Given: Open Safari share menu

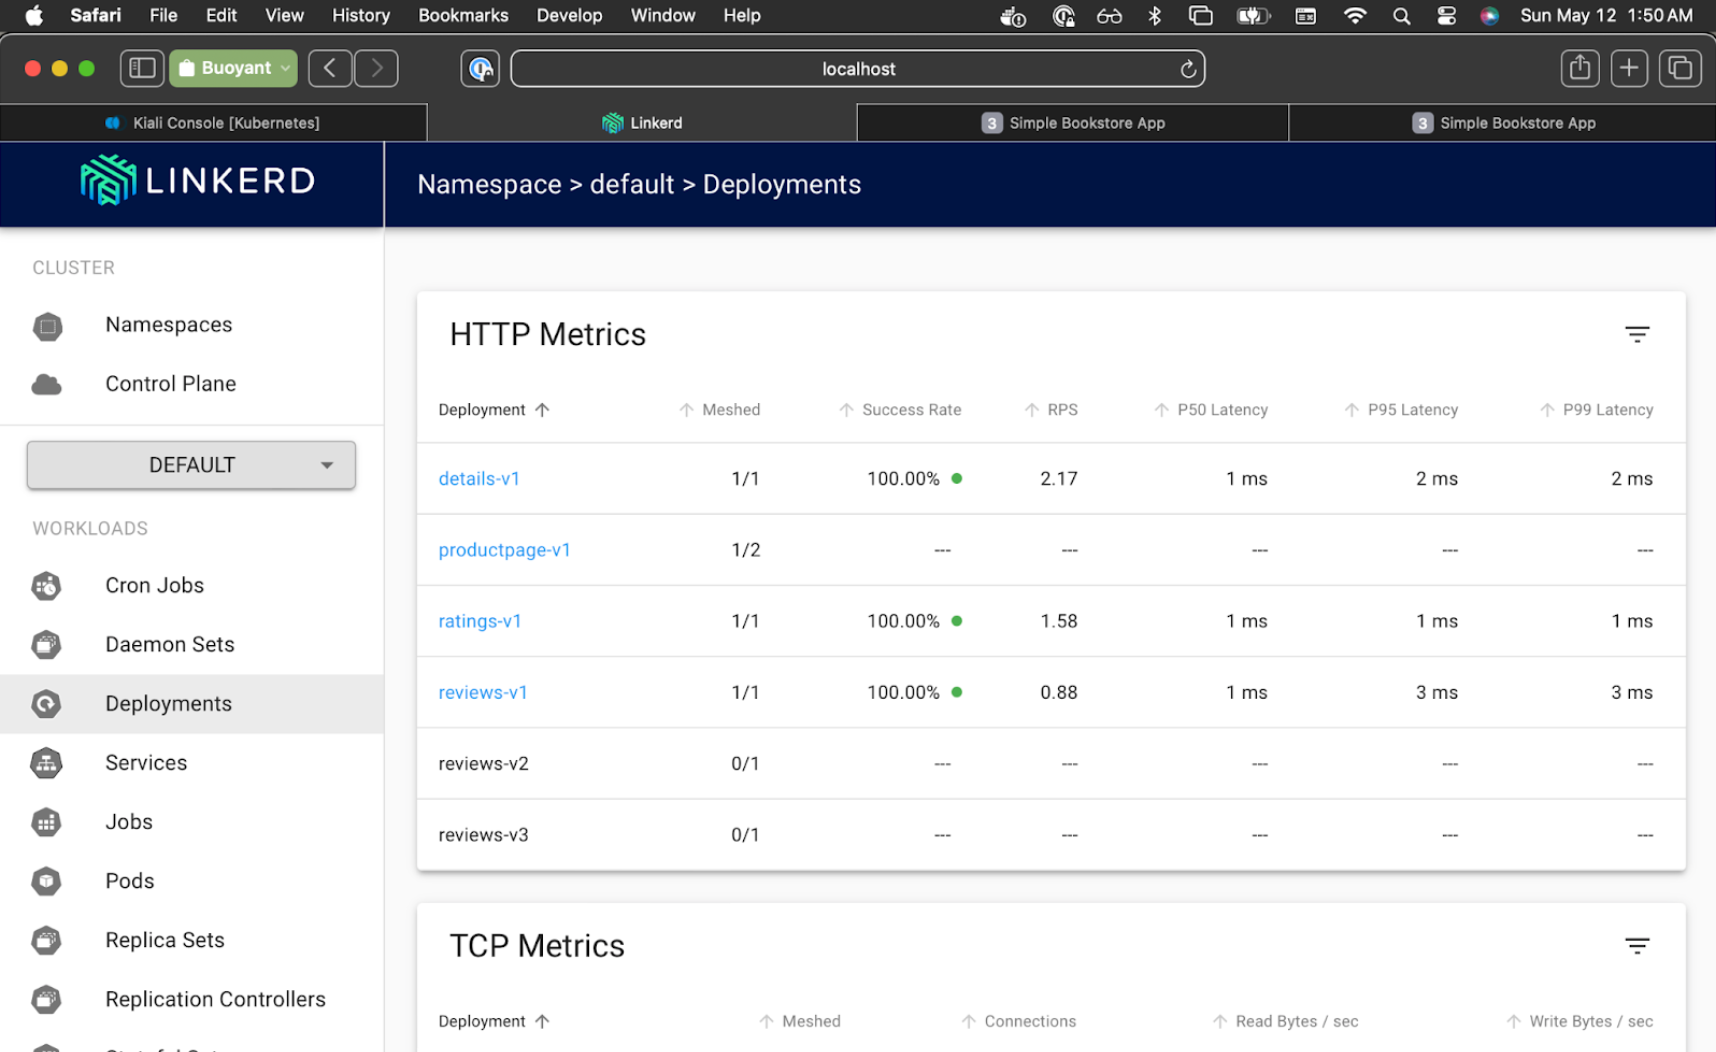Looking at the screenshot, I should 1579,68.
